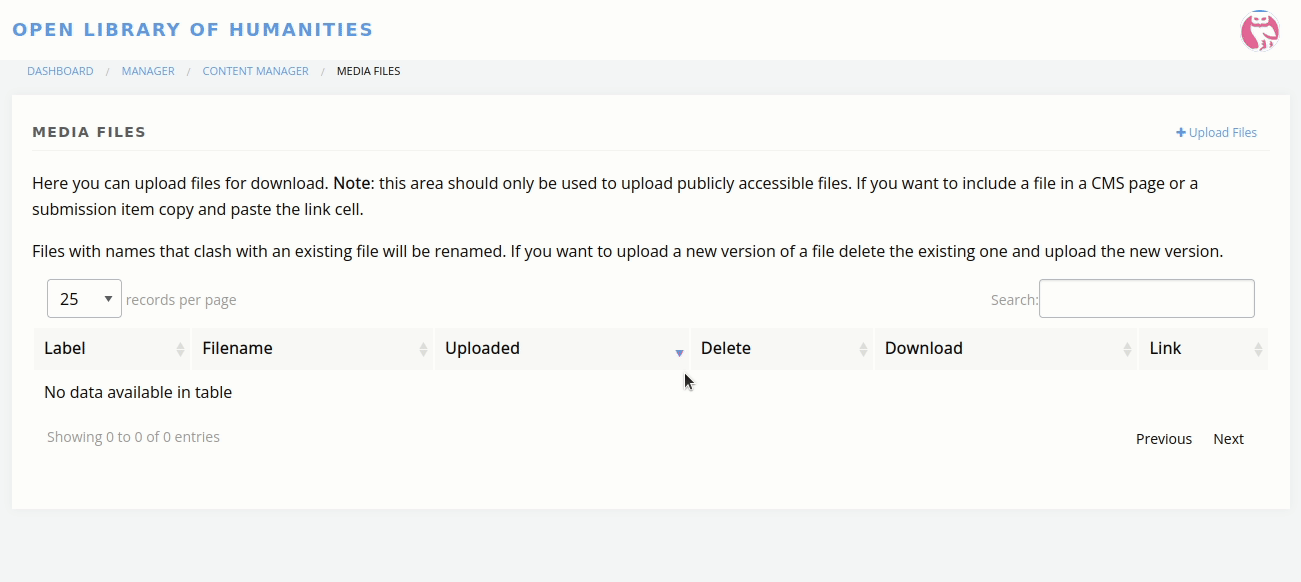
Task: Click sort arrows icon in Download column
Action: pyautogui.click(x=1127, y=349)
